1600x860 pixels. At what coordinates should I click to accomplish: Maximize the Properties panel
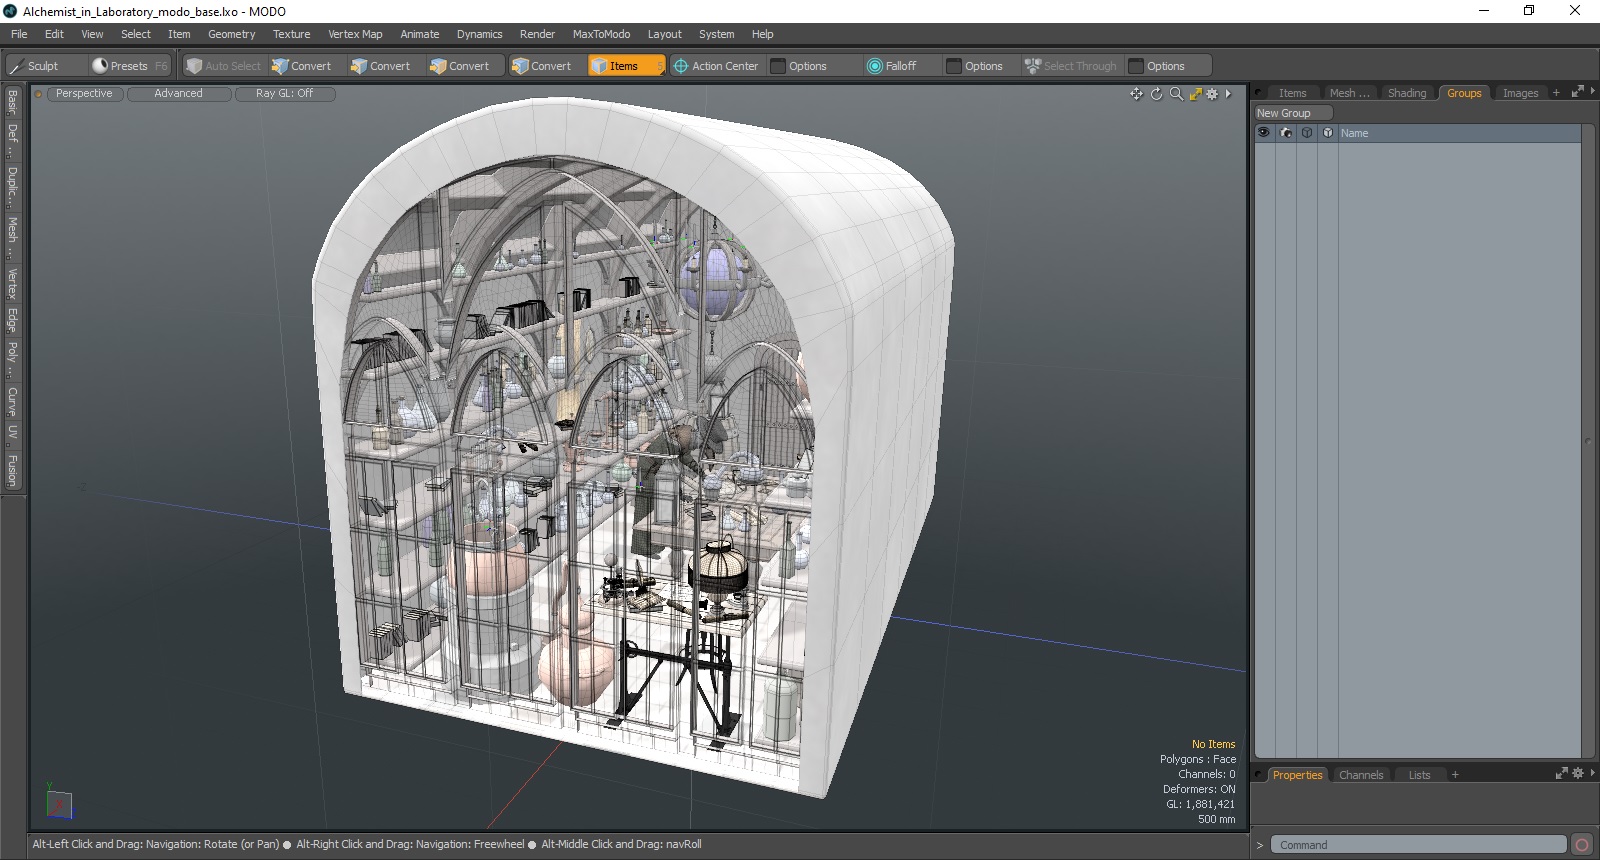(1562, 774)
